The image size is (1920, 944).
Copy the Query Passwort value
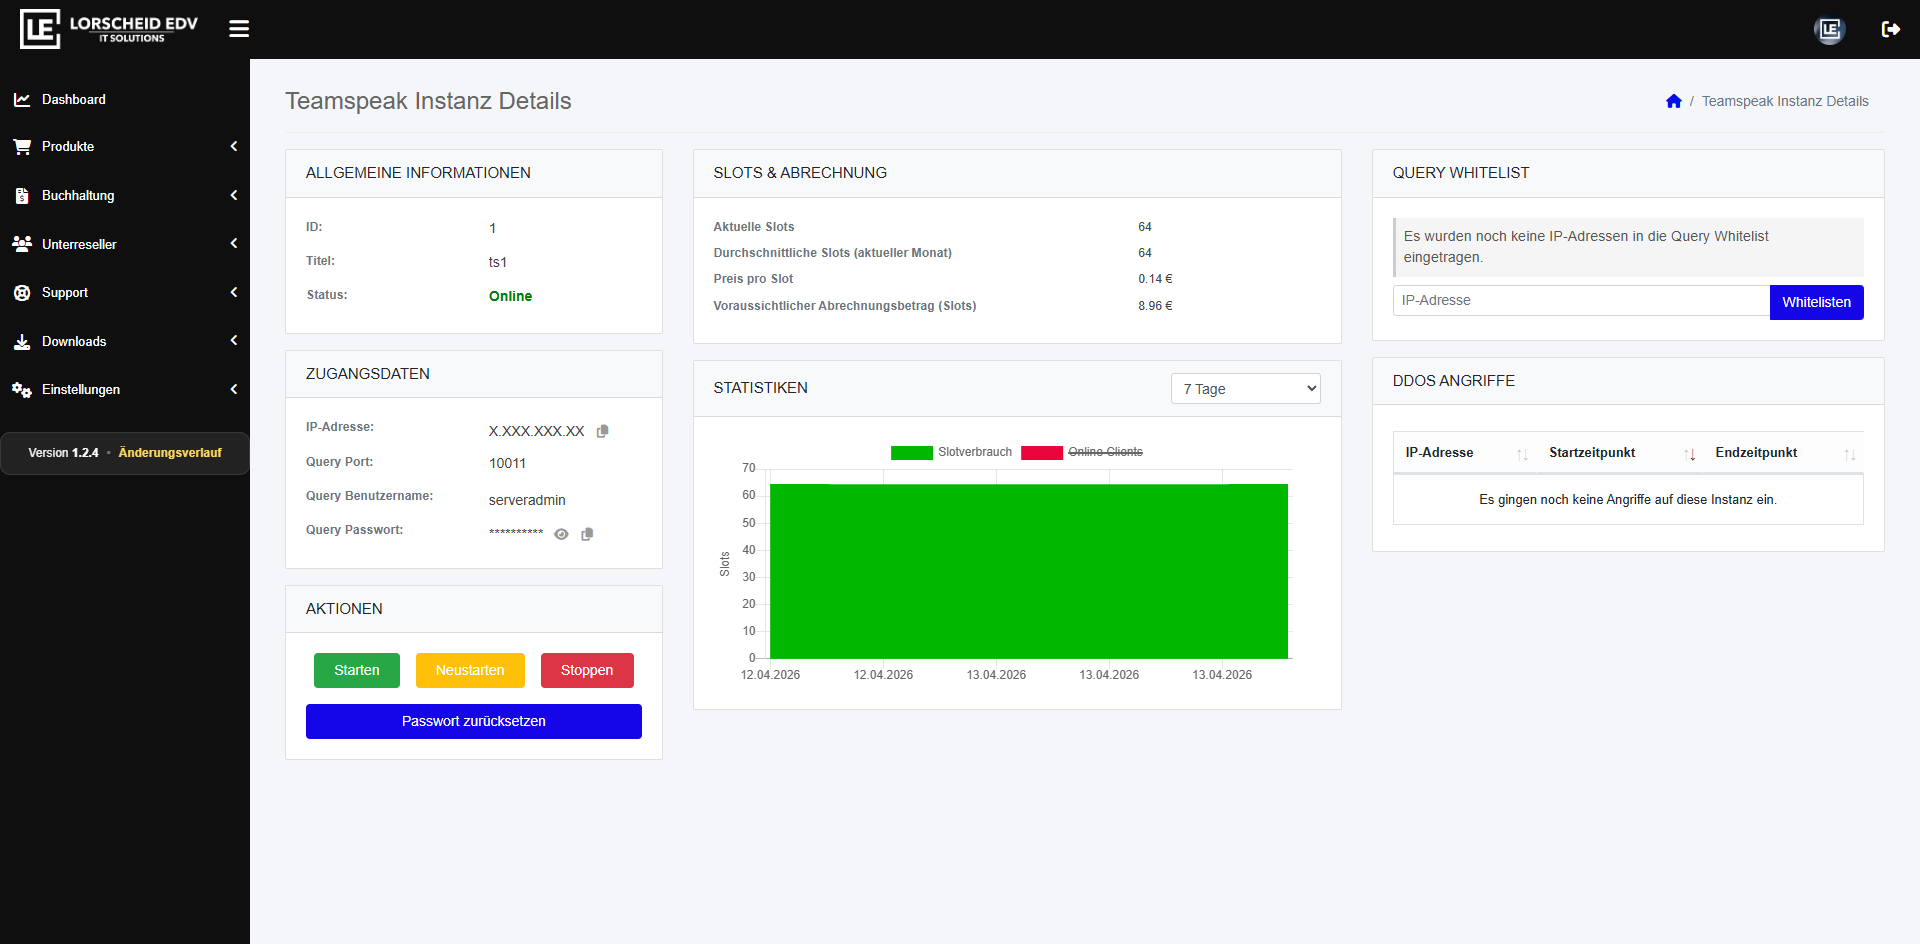pyautogui.click(x=587, y=534)
